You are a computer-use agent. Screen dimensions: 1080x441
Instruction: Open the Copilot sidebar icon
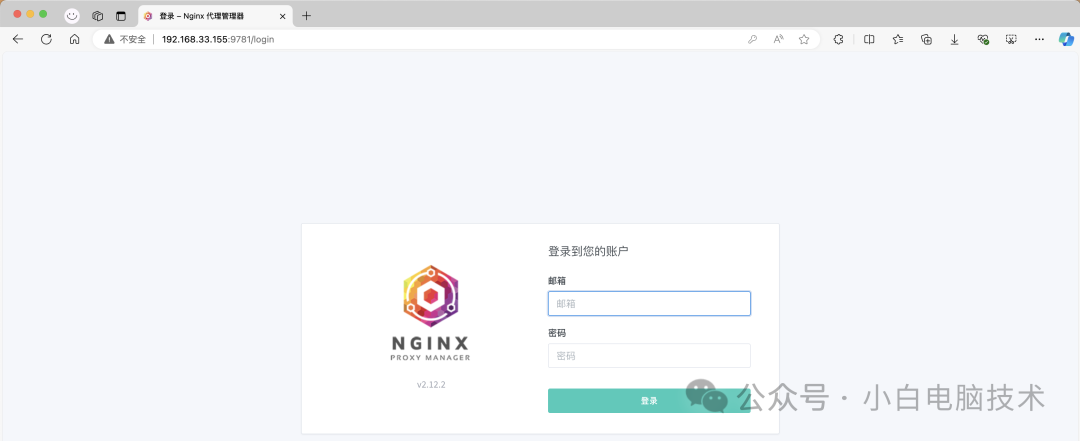tap(1066, 39)
